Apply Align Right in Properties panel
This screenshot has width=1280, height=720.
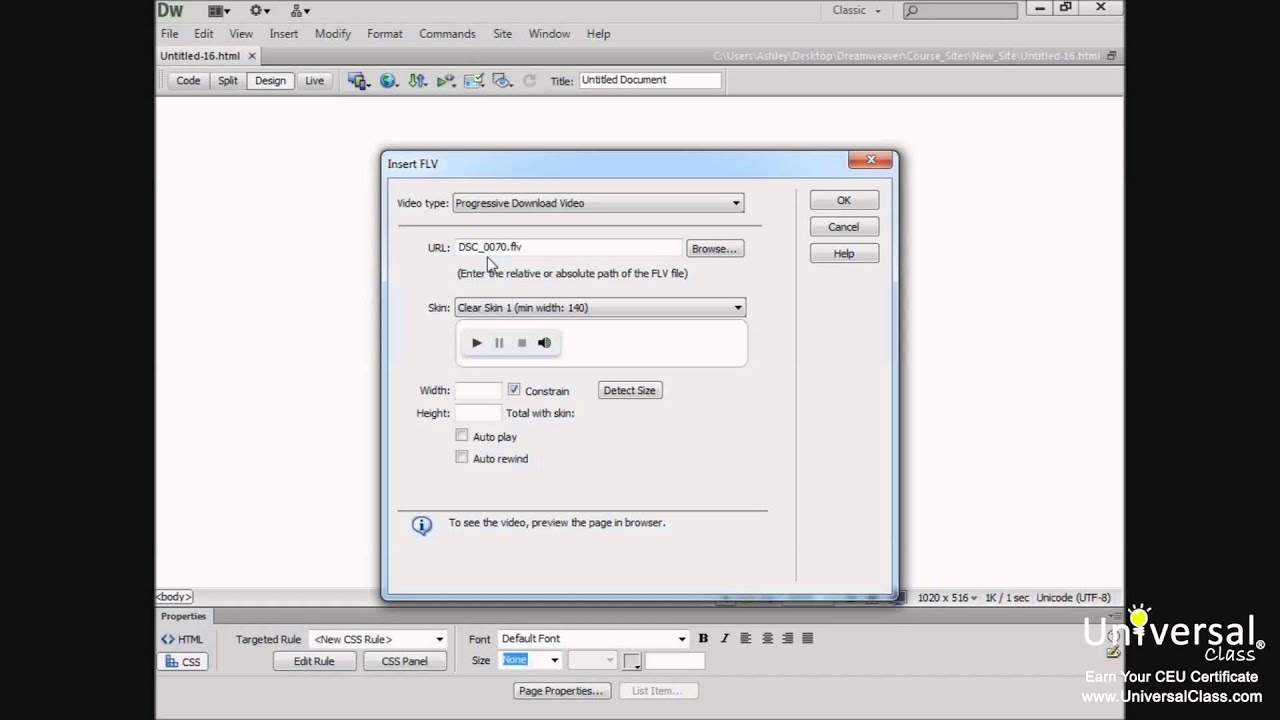tap(788, 638)
